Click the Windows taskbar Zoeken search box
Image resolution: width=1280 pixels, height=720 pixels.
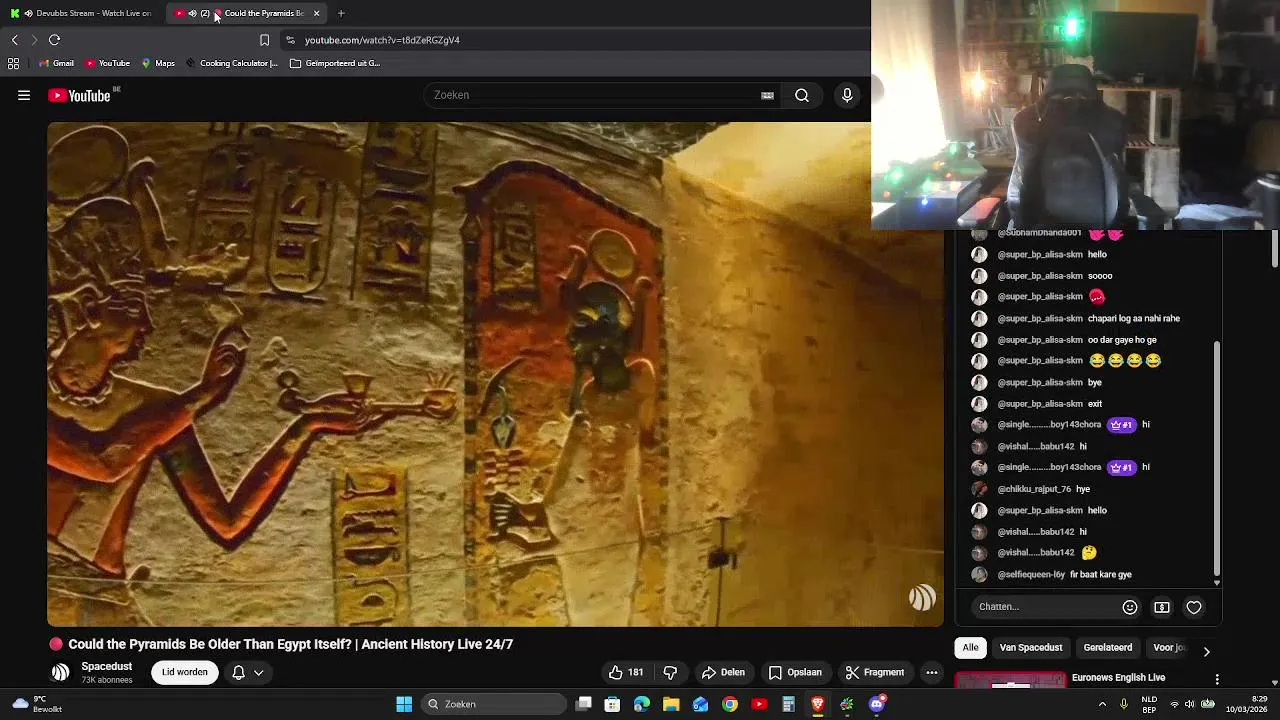pyautogui.click(x=493, y=704)
